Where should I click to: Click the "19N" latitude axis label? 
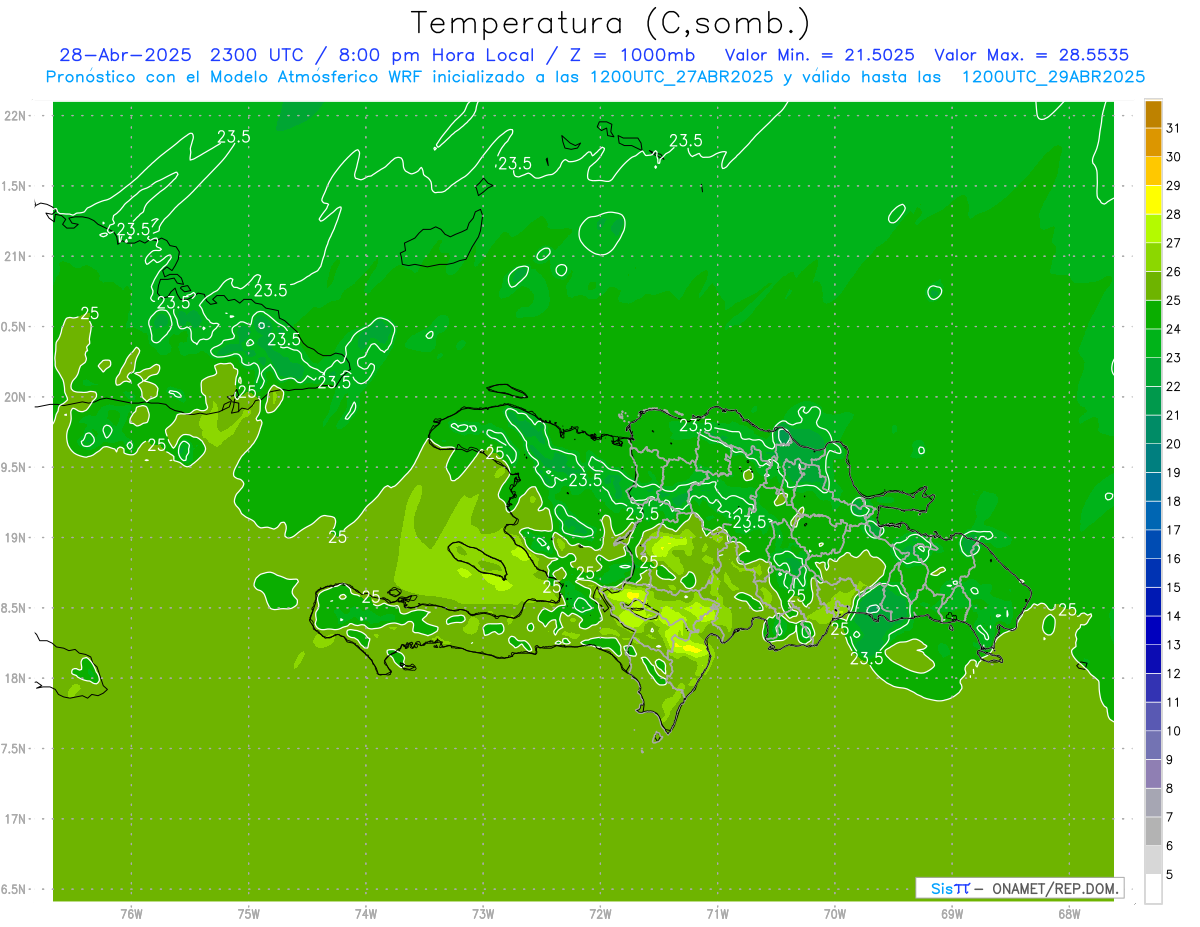(x=15, y=538)
